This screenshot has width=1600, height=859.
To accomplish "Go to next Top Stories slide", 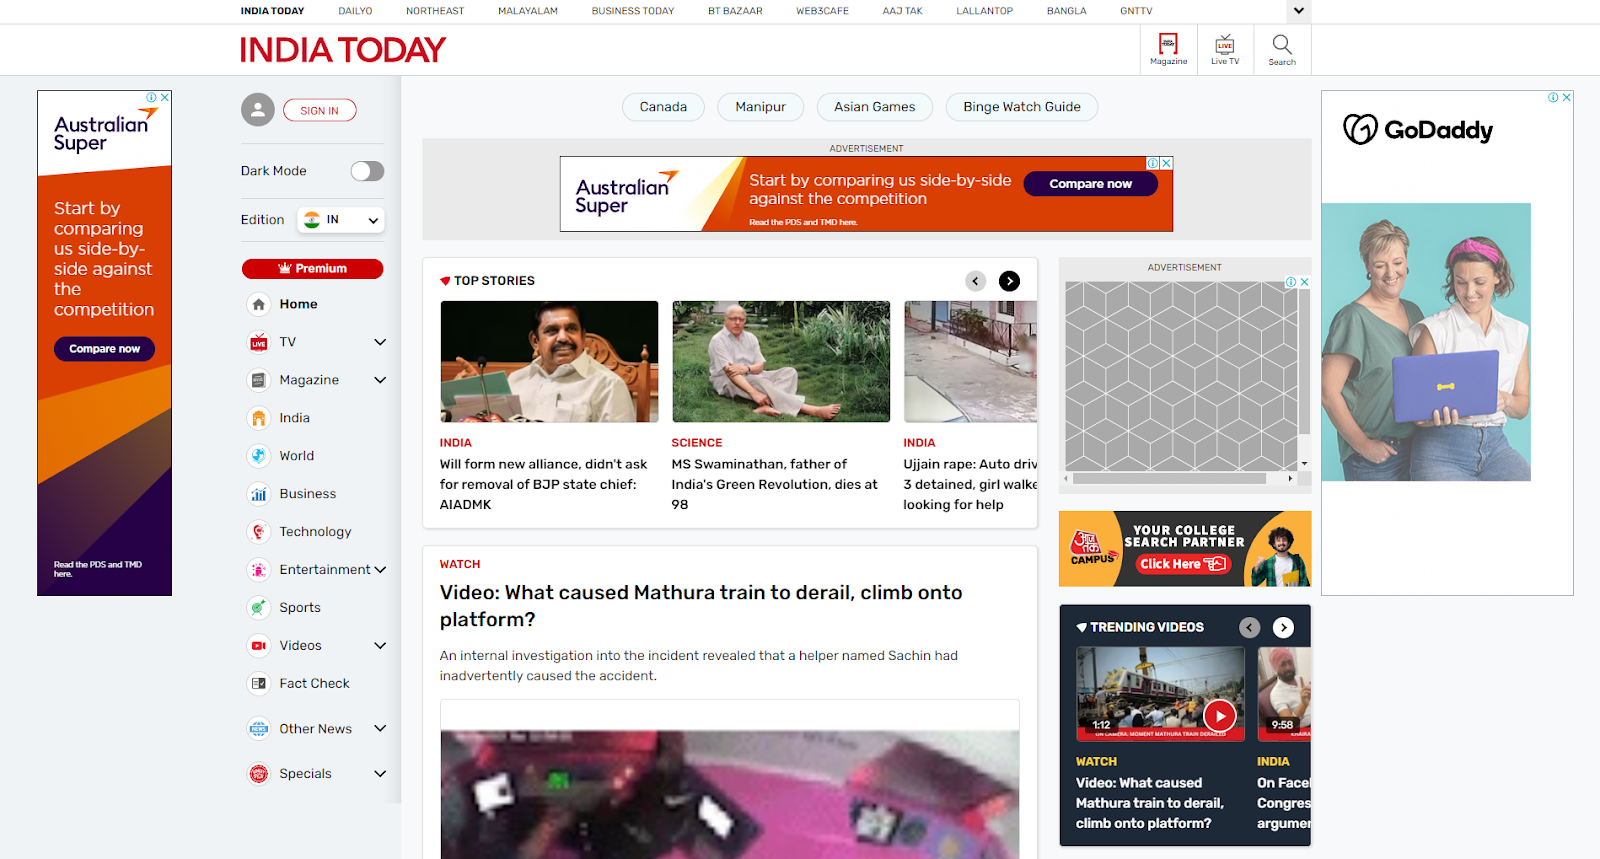I will coord(1010,281).
